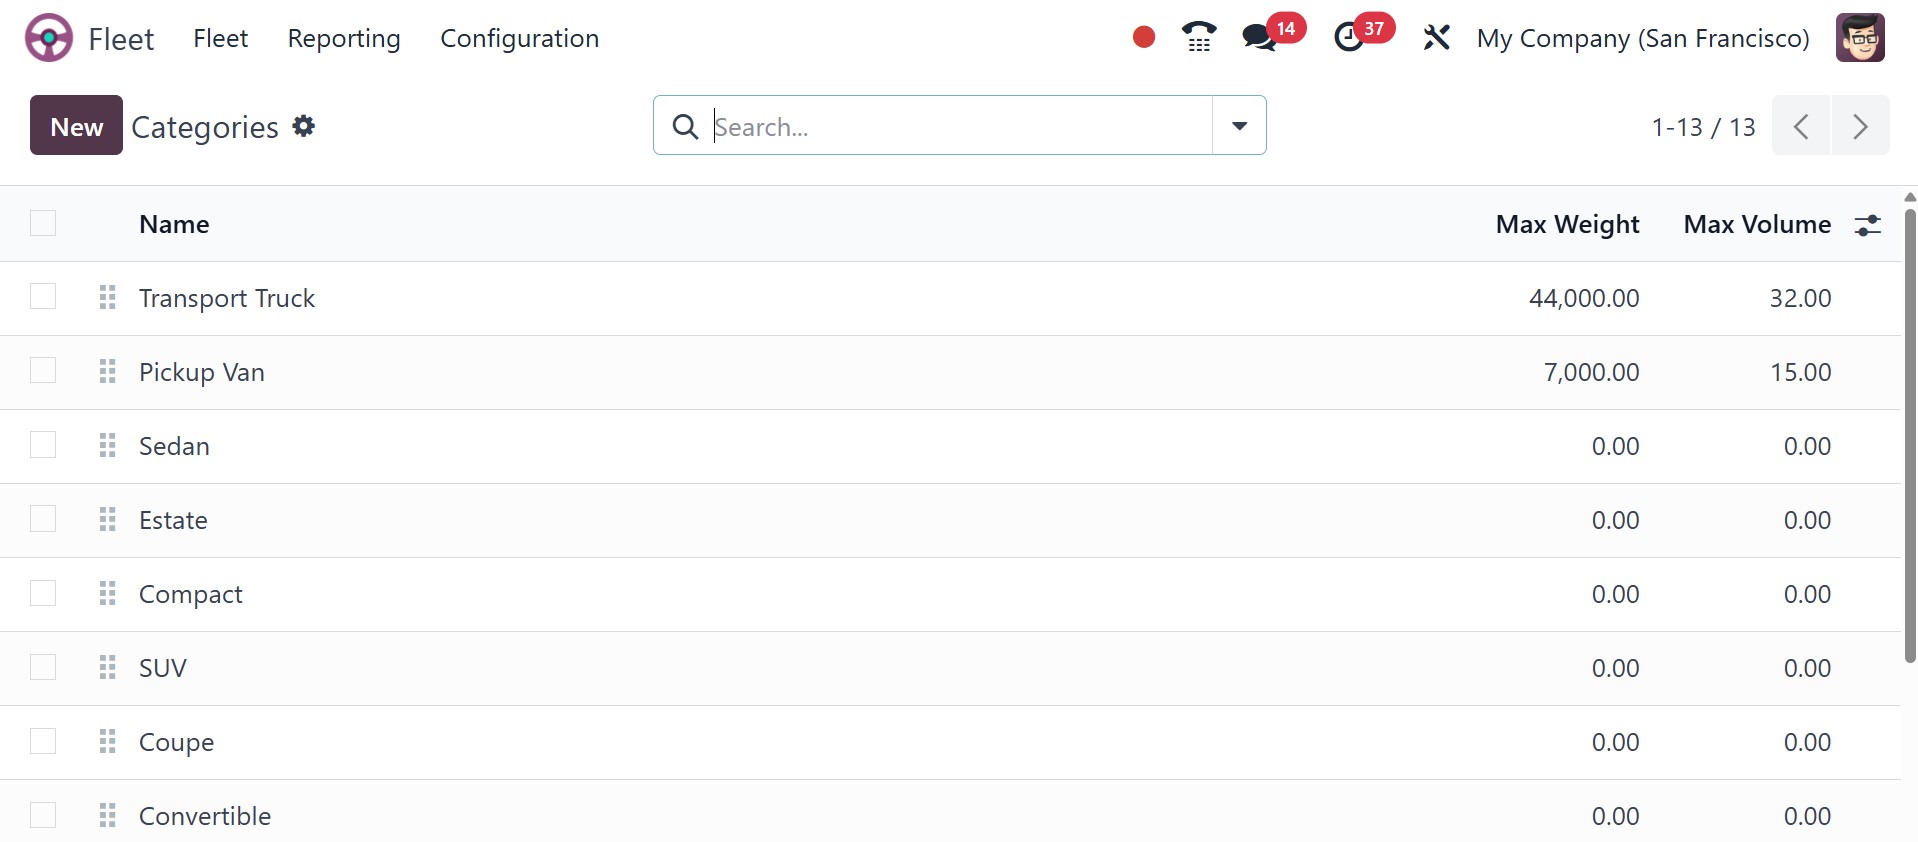Viewport: 1918px width, 842px height.
Task: Click the Fleet app logo icon
Action: point(48,38)
